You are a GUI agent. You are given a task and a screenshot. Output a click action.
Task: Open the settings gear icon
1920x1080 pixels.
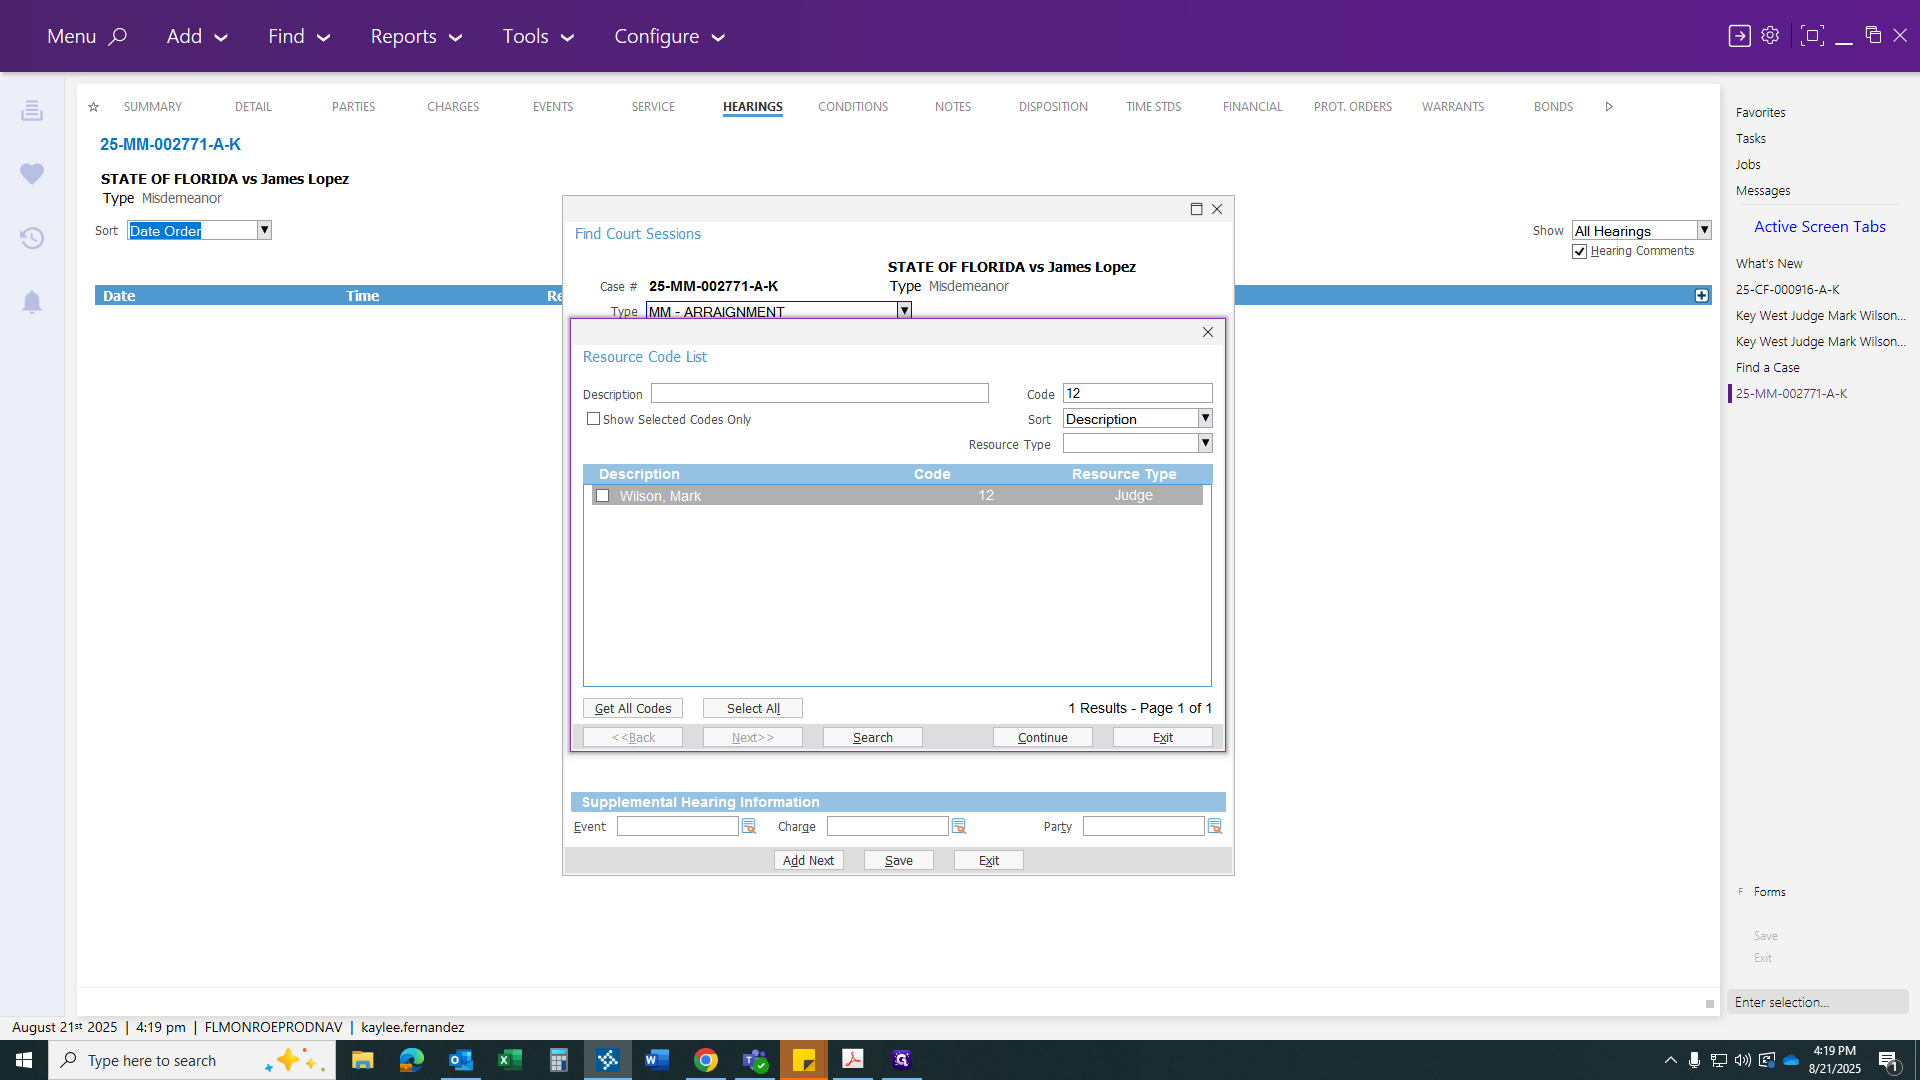coord(1770,36)
